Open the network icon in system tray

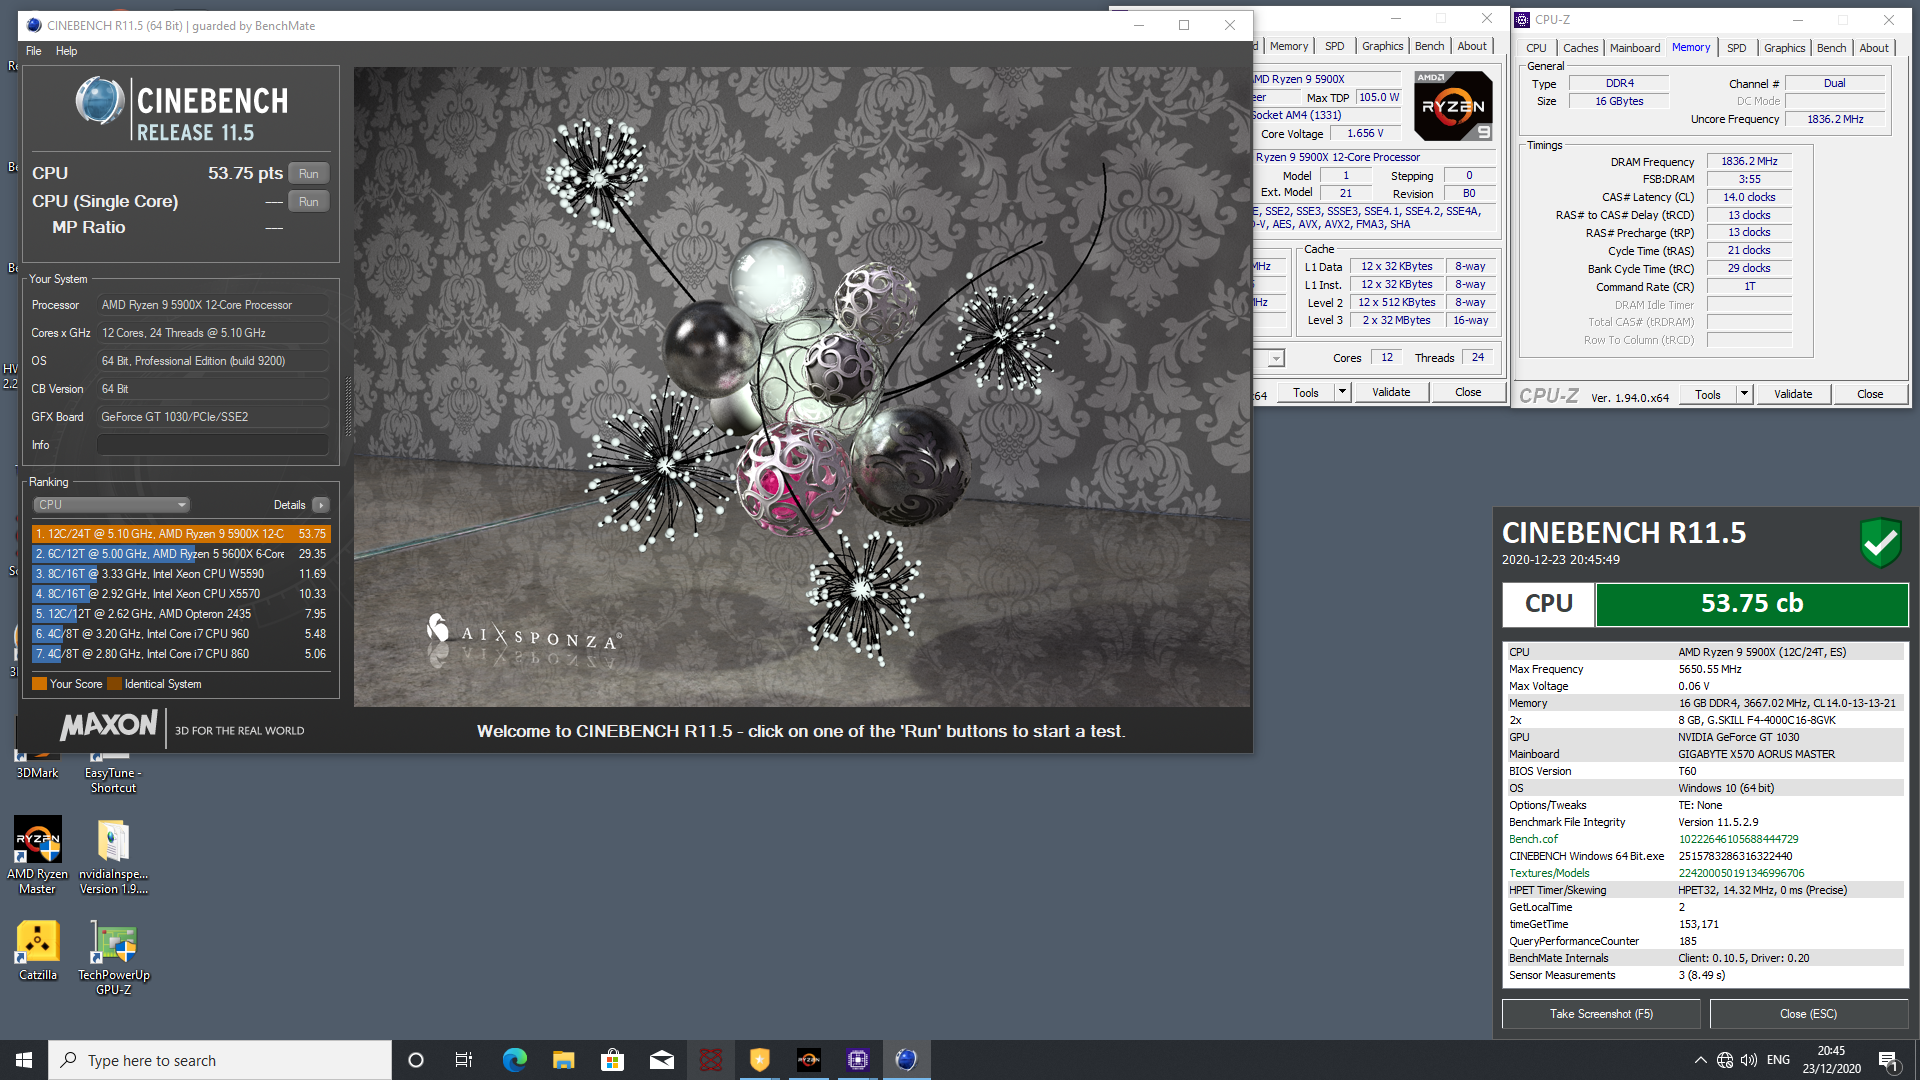(1725, 1060)
